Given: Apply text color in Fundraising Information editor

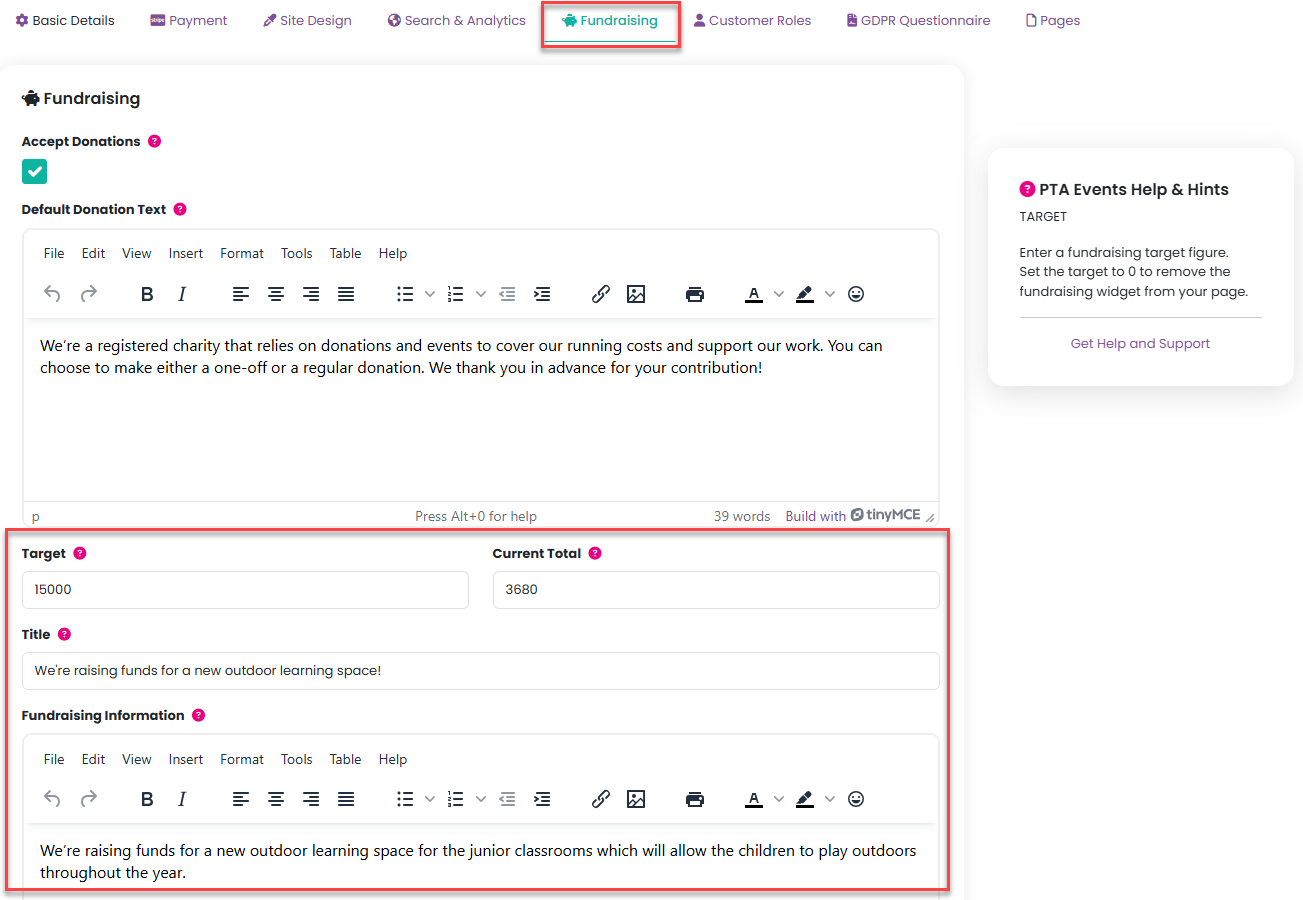Looking at the screenshot, I should click(754, 799).
